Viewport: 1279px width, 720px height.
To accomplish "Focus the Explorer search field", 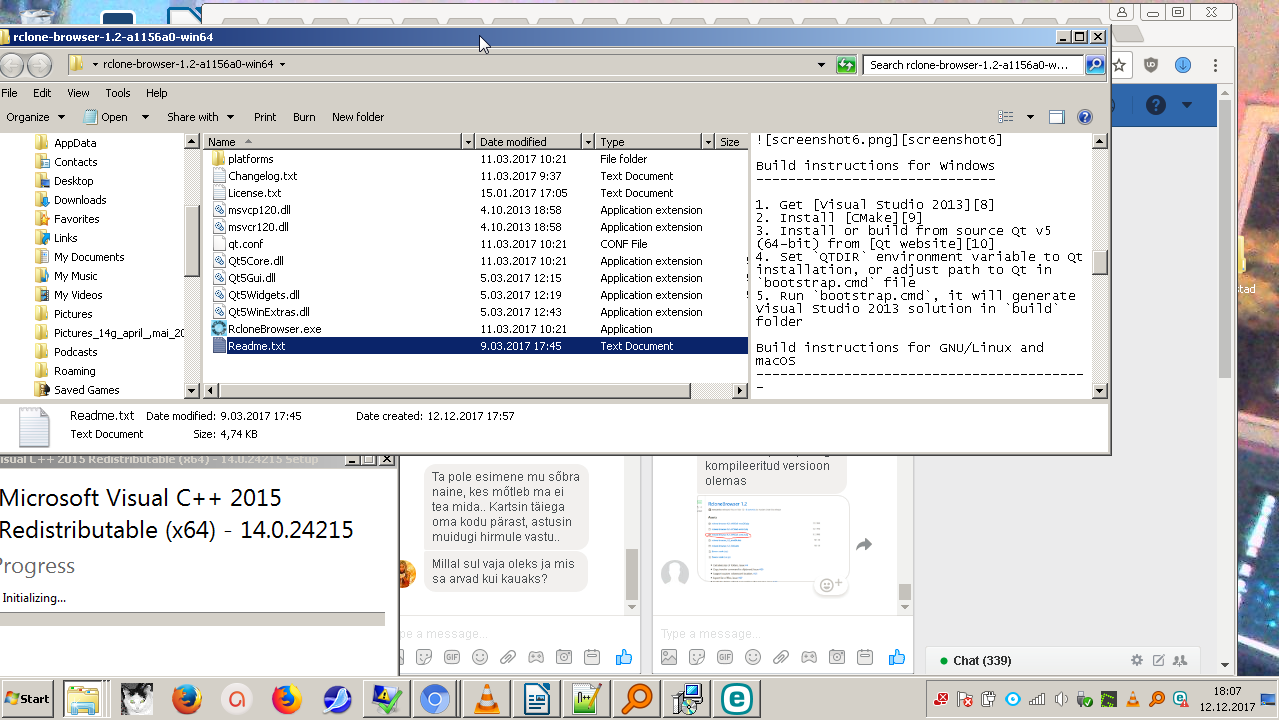I will coord(973,65).
